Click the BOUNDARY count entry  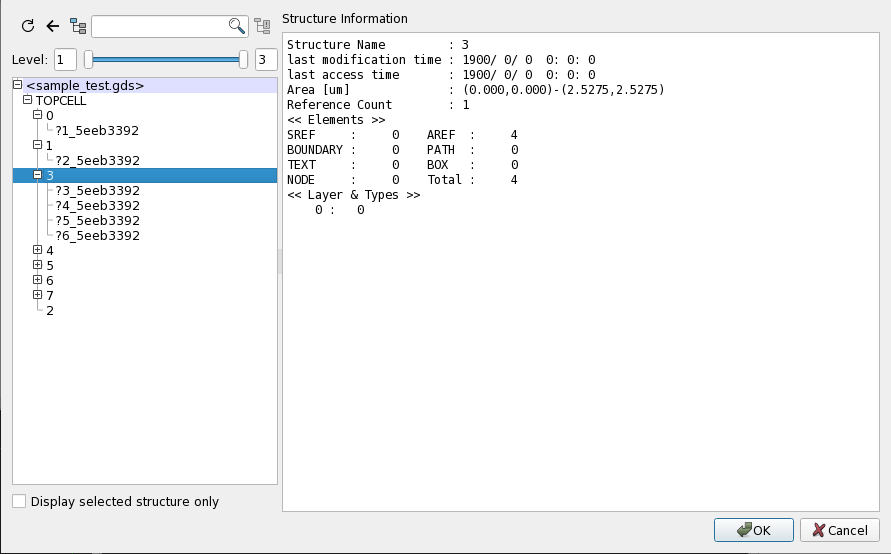343,150
